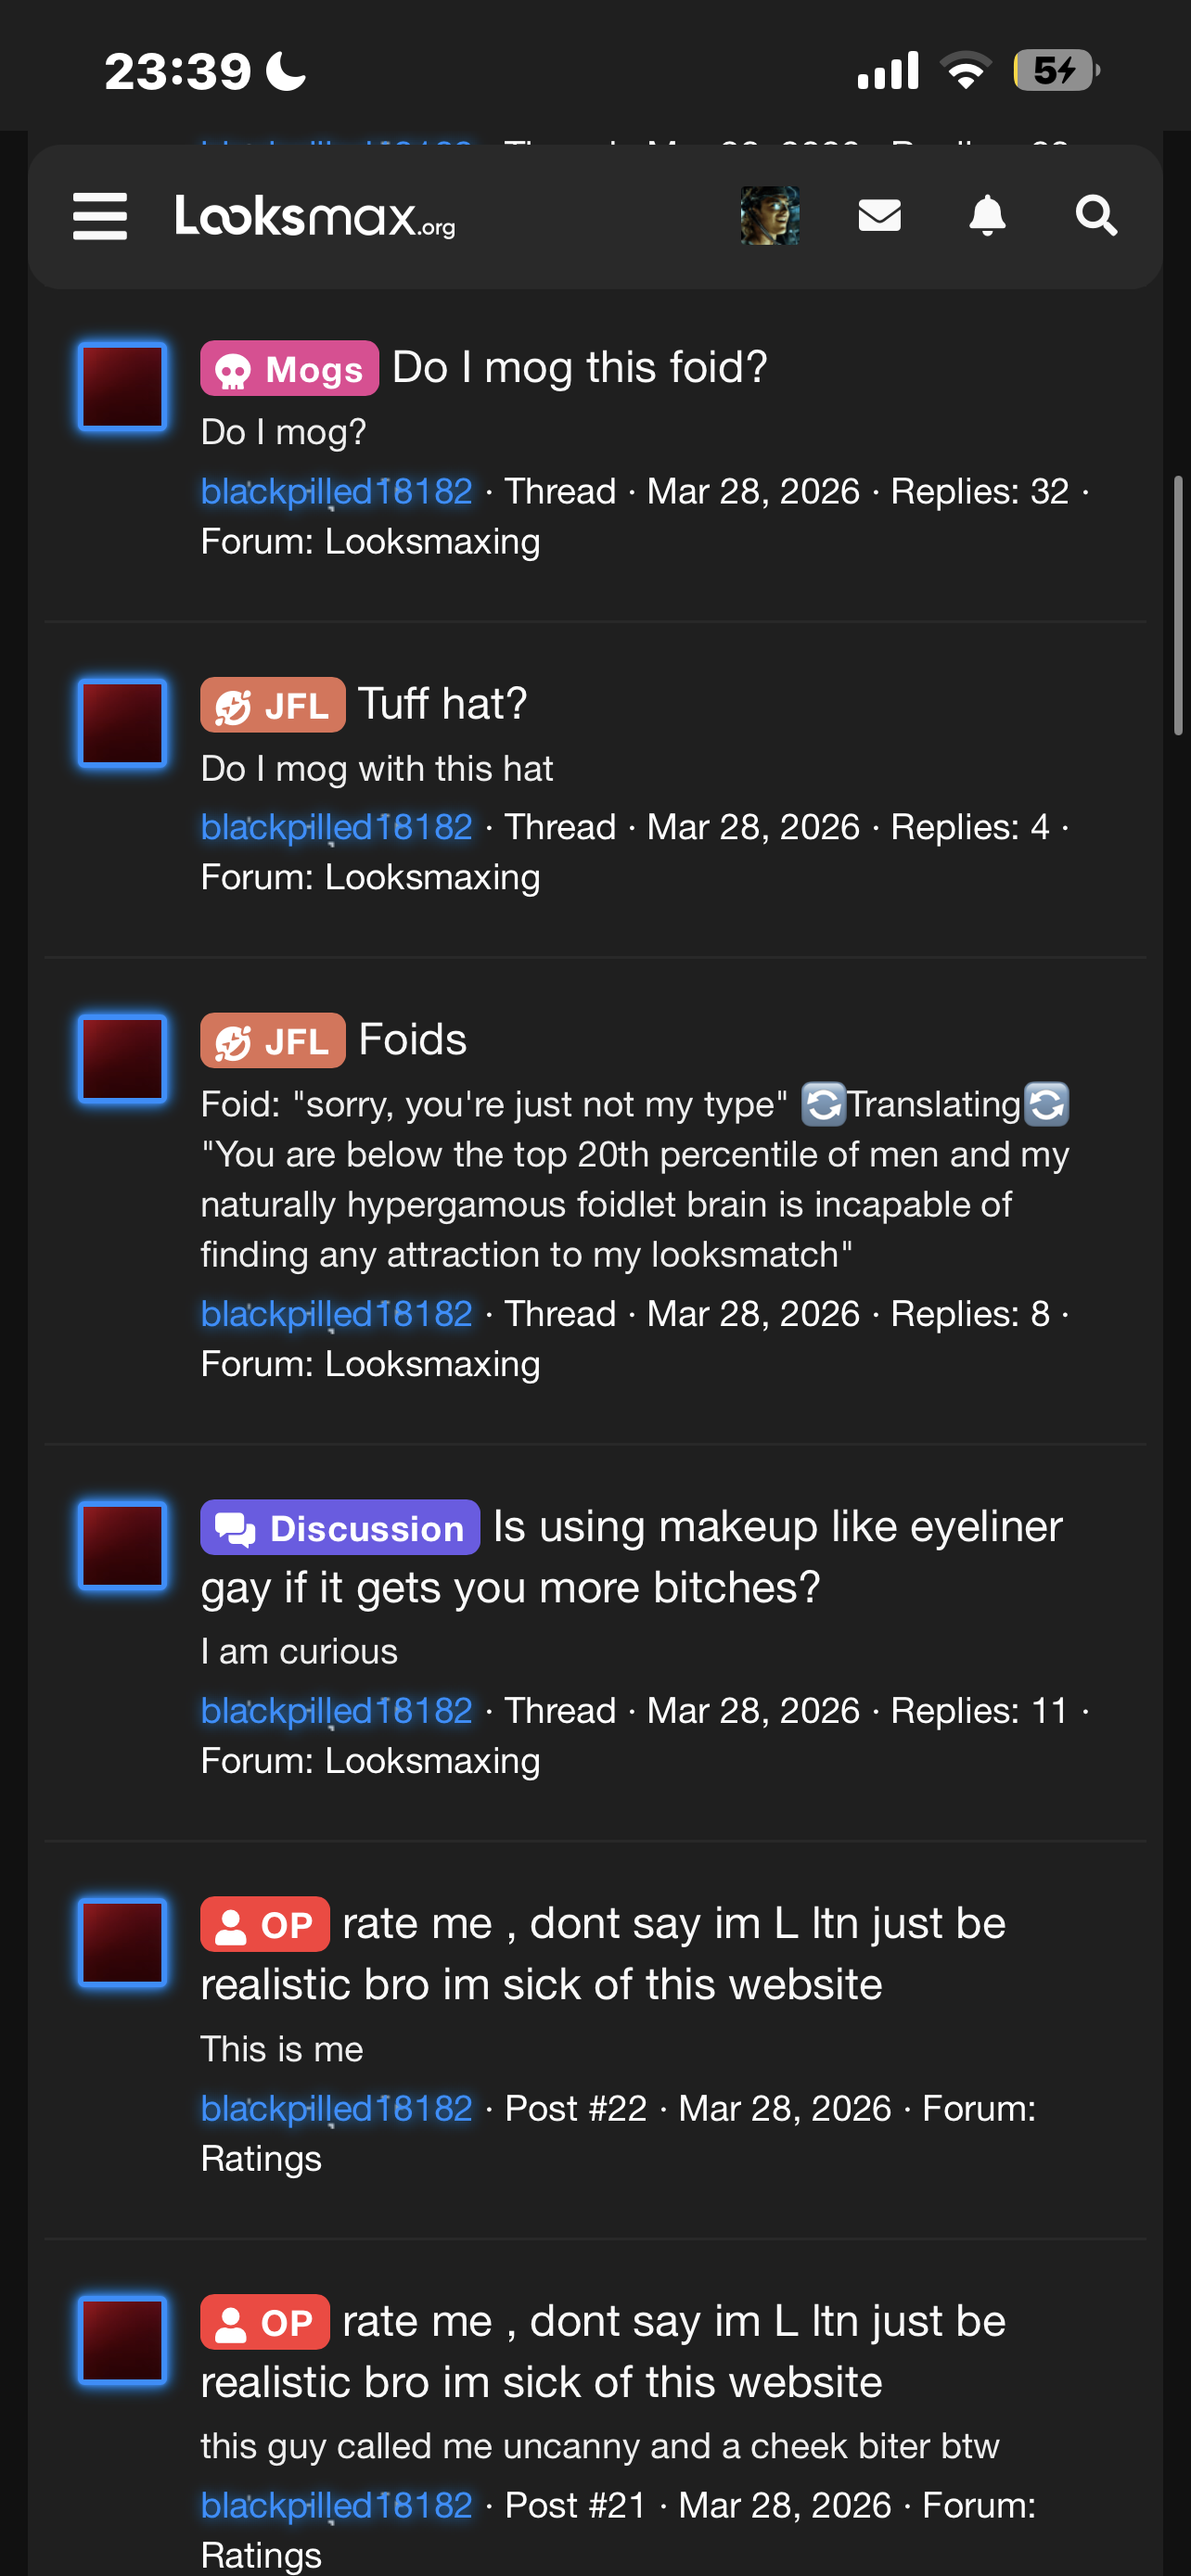This screenshot has height=2576, width=1191.
Task: Select the pink Mogs prefix tag
Action: tap(289, 369)
